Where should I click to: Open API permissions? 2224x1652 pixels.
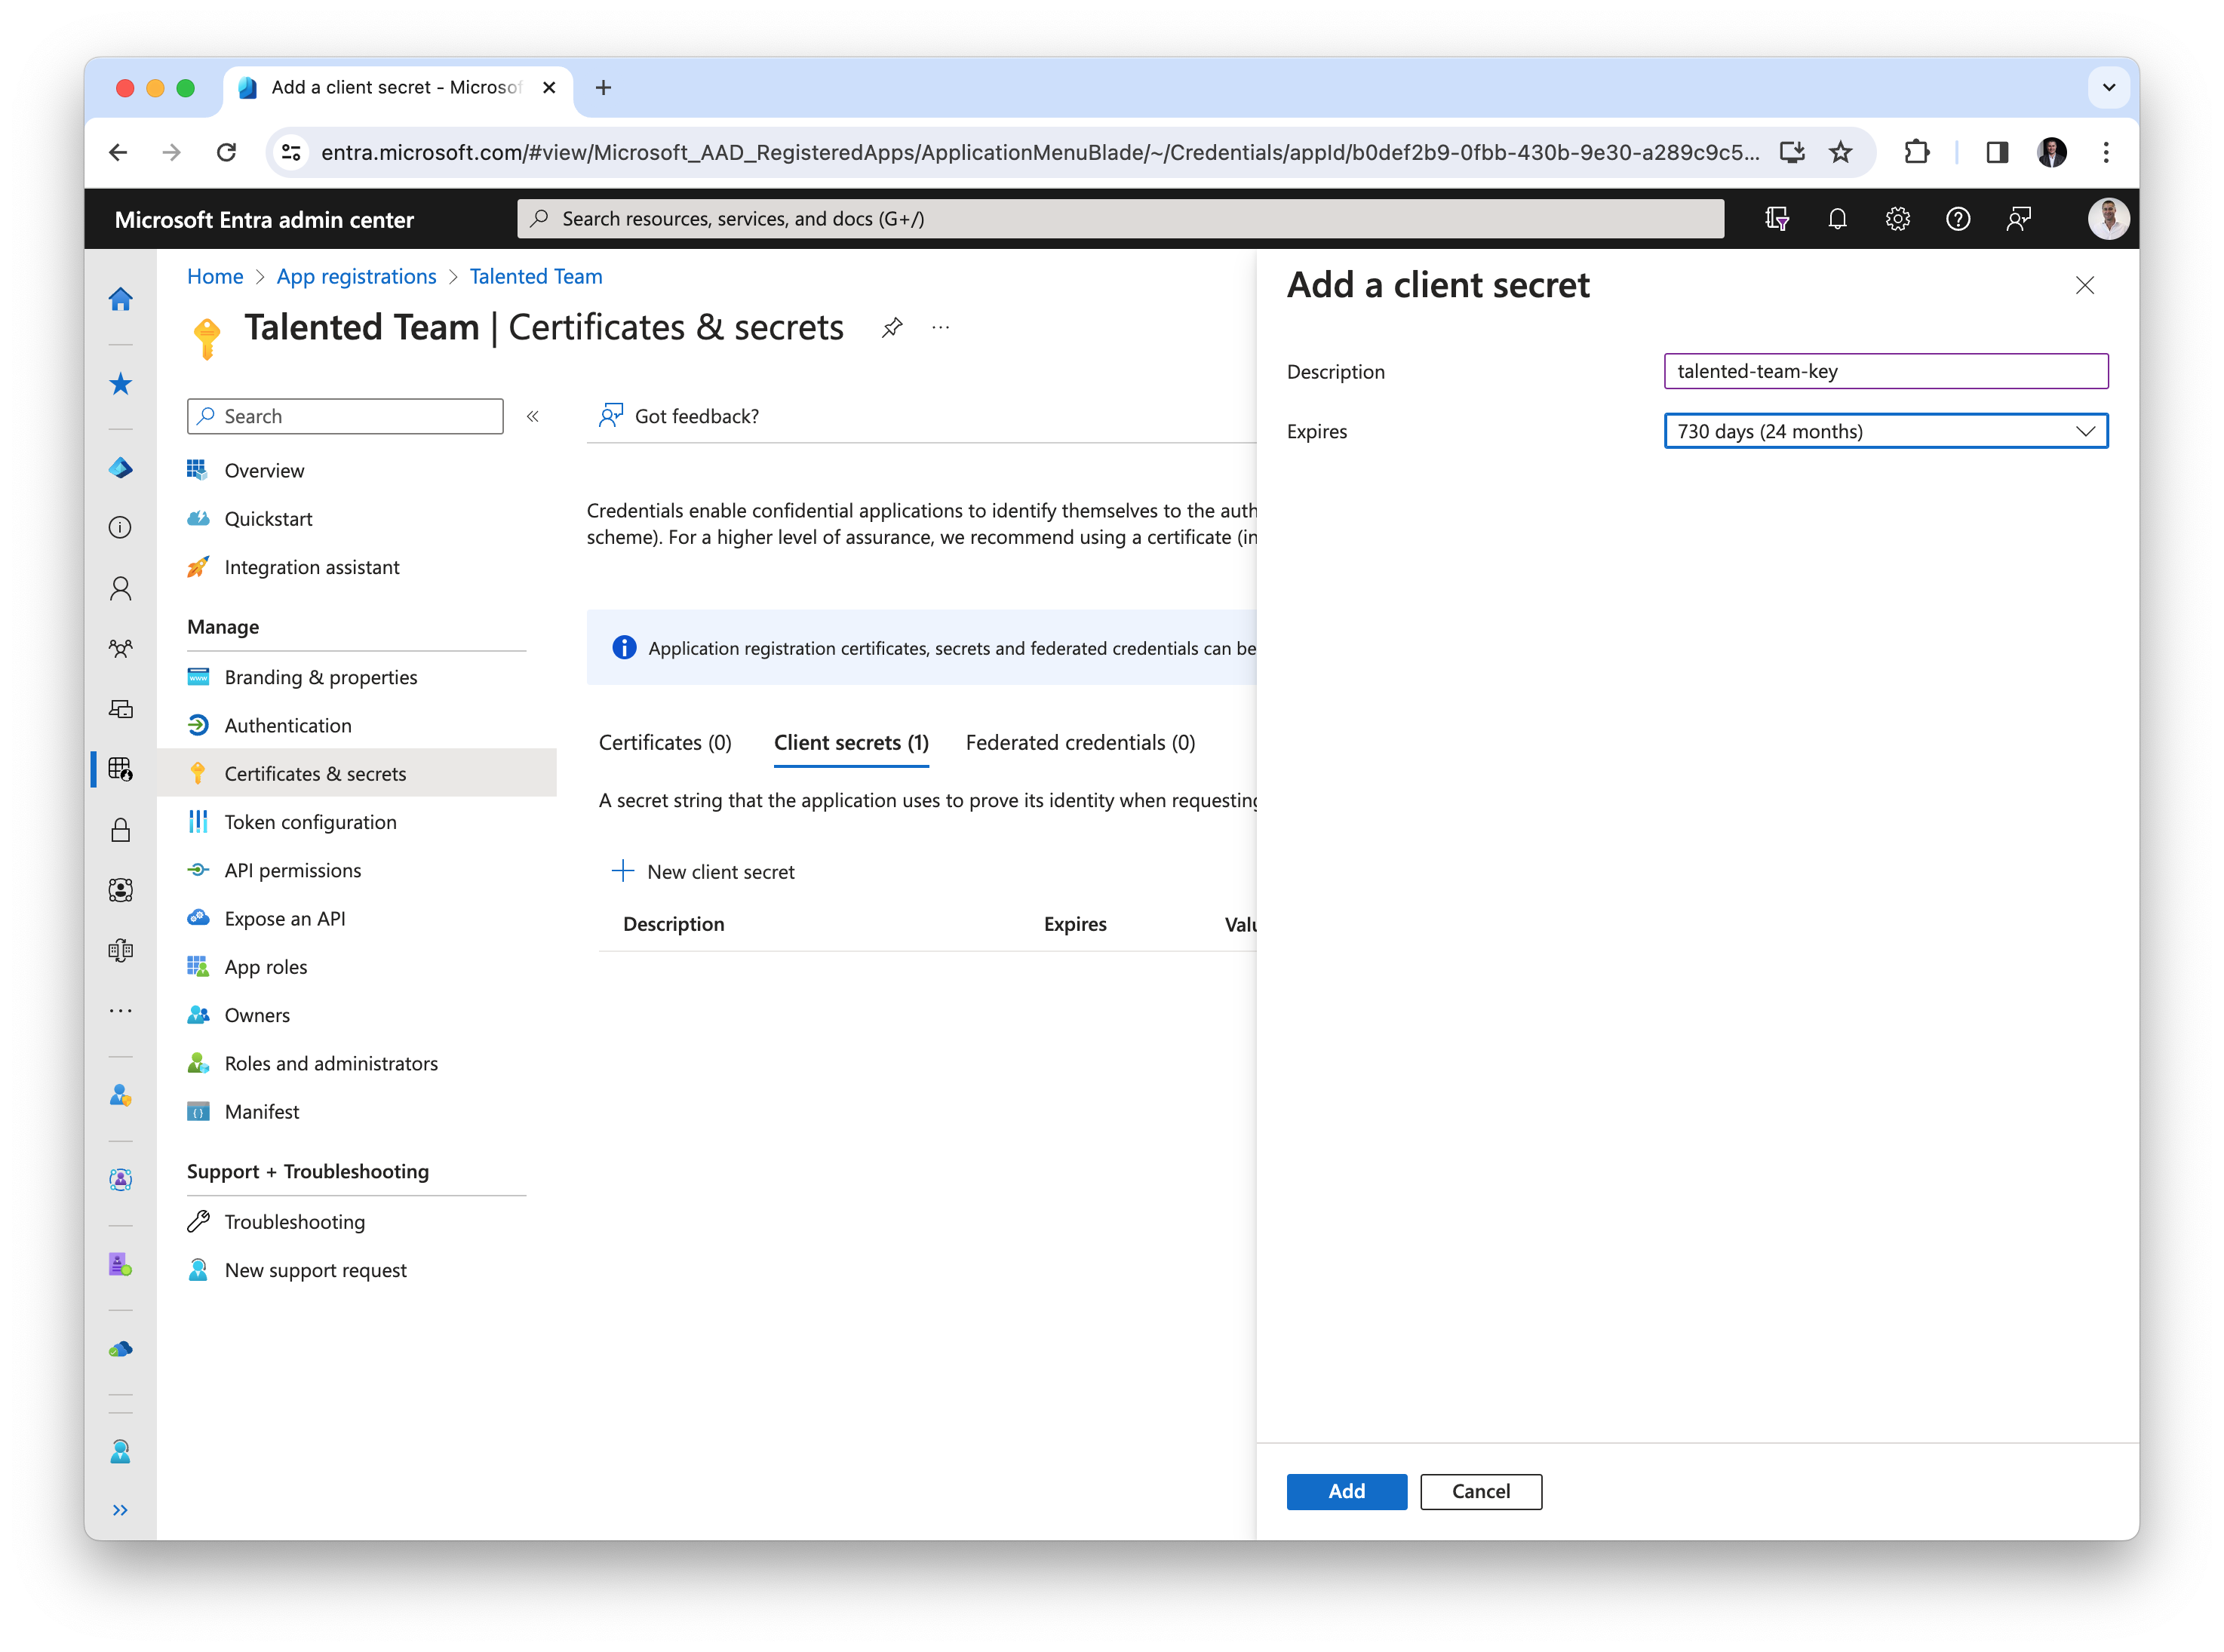coord(292,870)
